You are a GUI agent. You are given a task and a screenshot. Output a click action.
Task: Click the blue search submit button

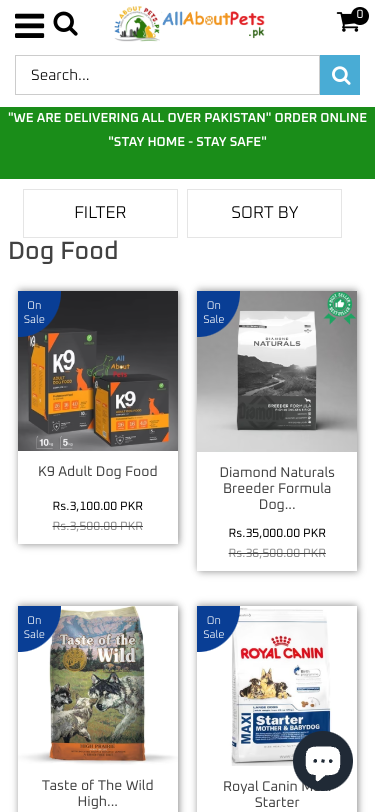tap(340, 75)
